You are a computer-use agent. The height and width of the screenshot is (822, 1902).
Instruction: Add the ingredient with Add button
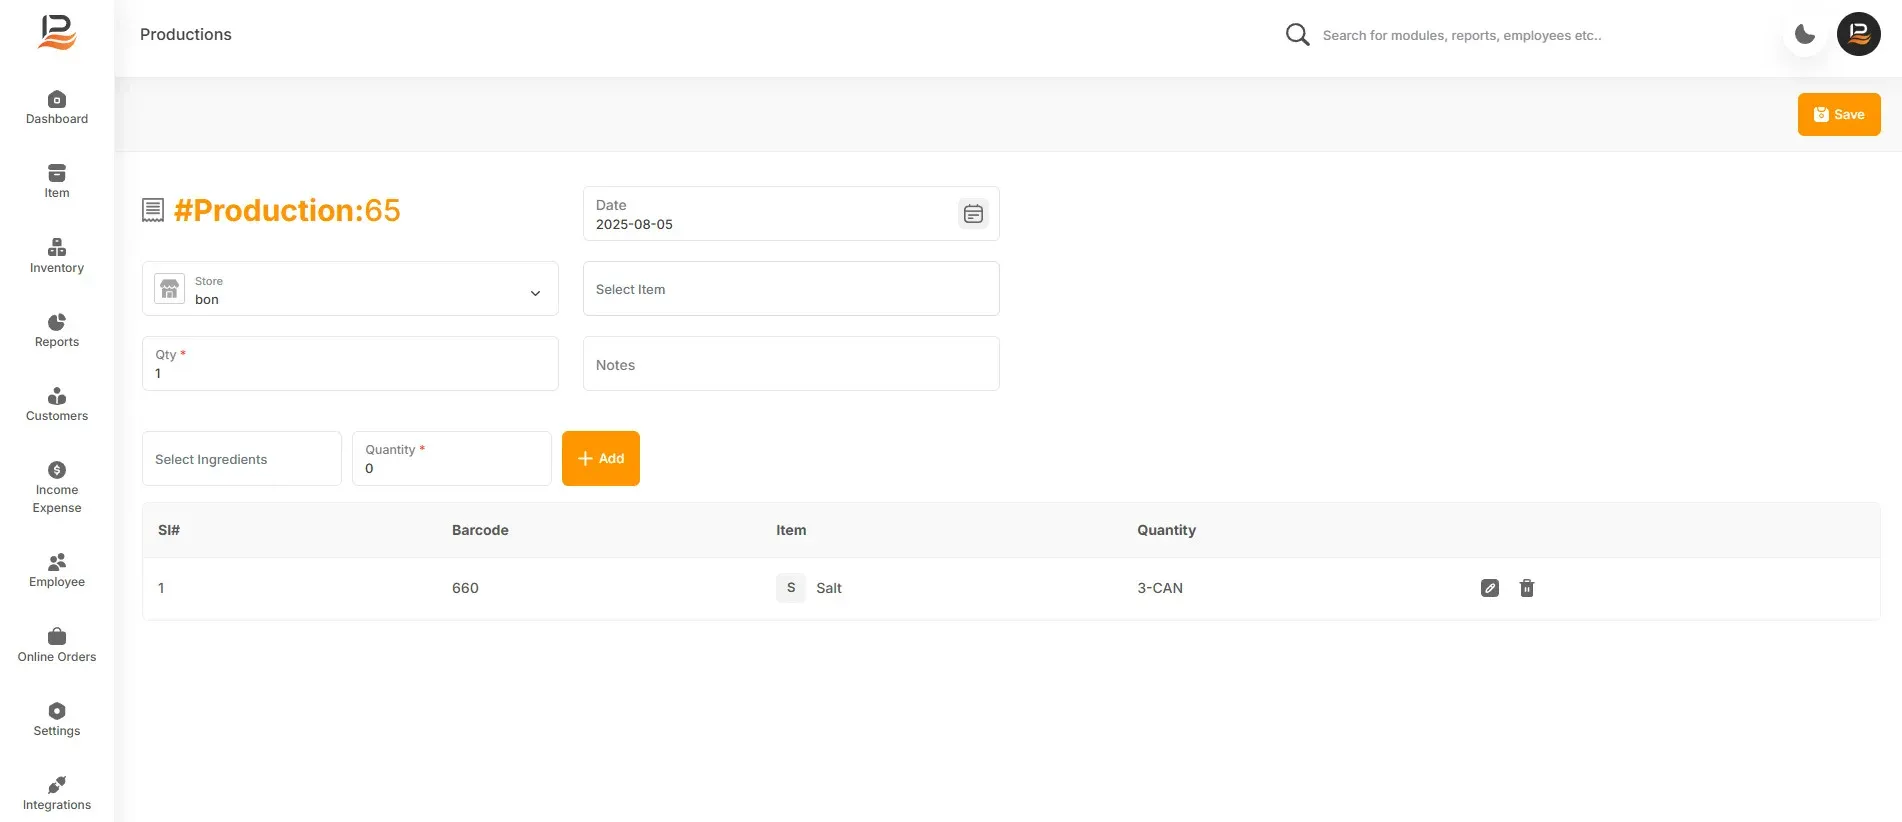tap(601, 458)
